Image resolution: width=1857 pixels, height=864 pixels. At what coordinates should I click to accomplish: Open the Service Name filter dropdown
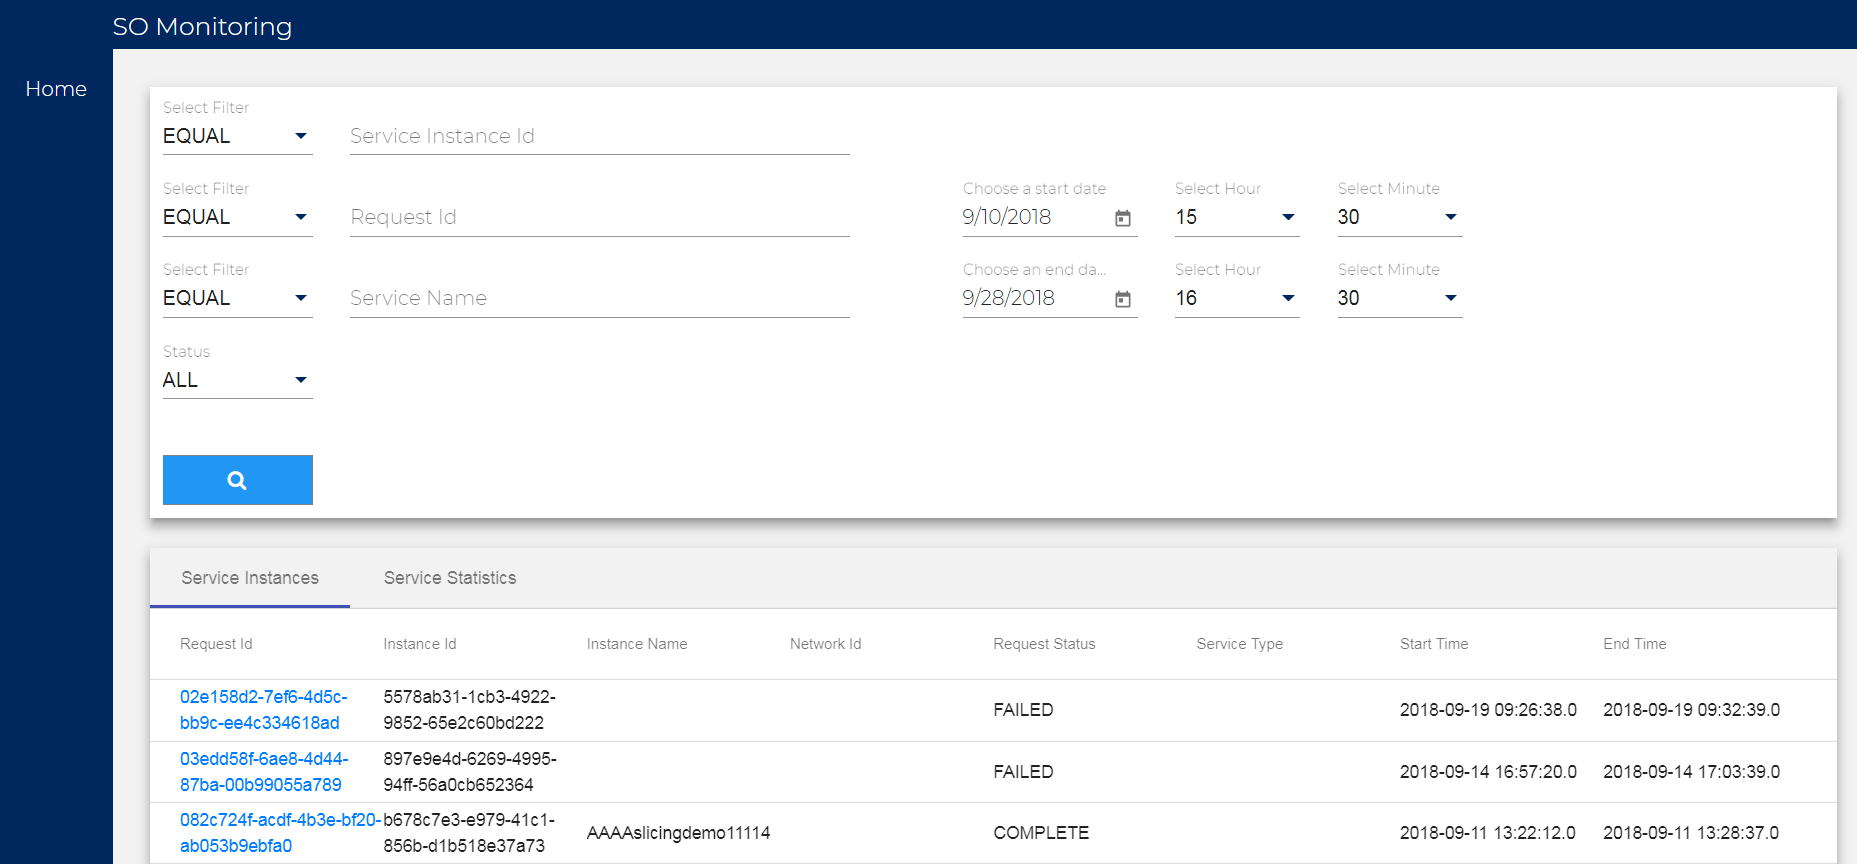click(x=237, y=298)
